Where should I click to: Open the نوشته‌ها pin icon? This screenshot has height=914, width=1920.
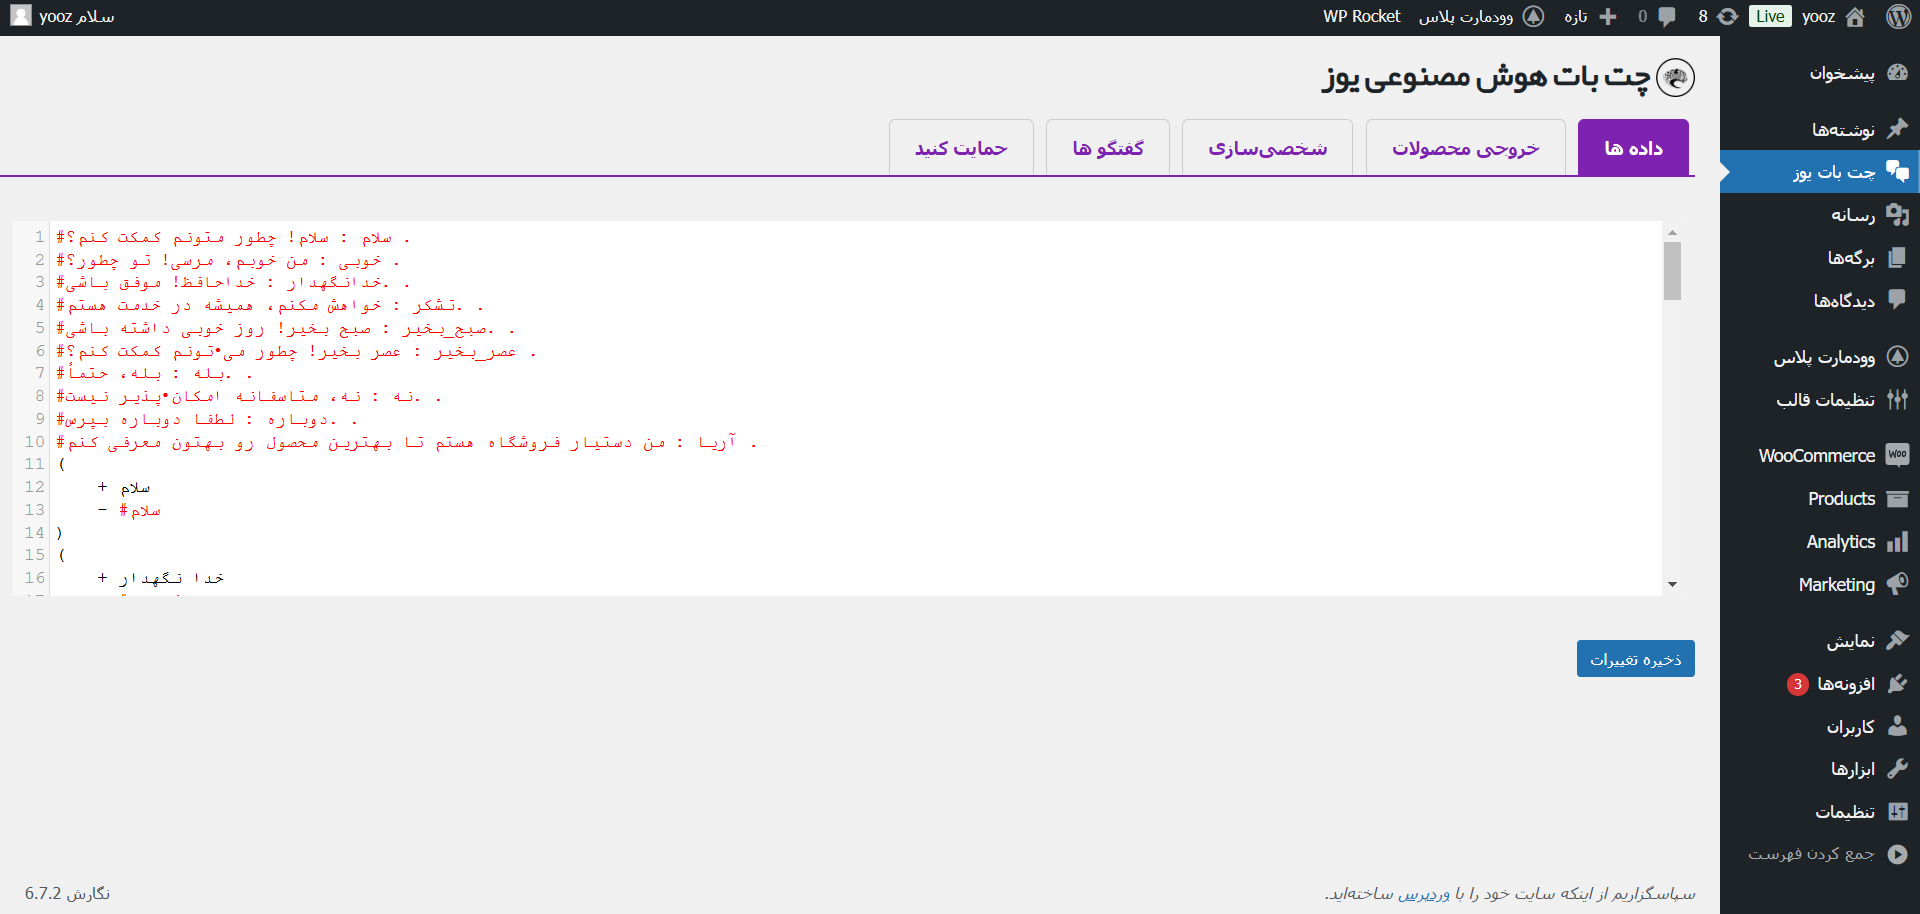[x=1897, y=129]
